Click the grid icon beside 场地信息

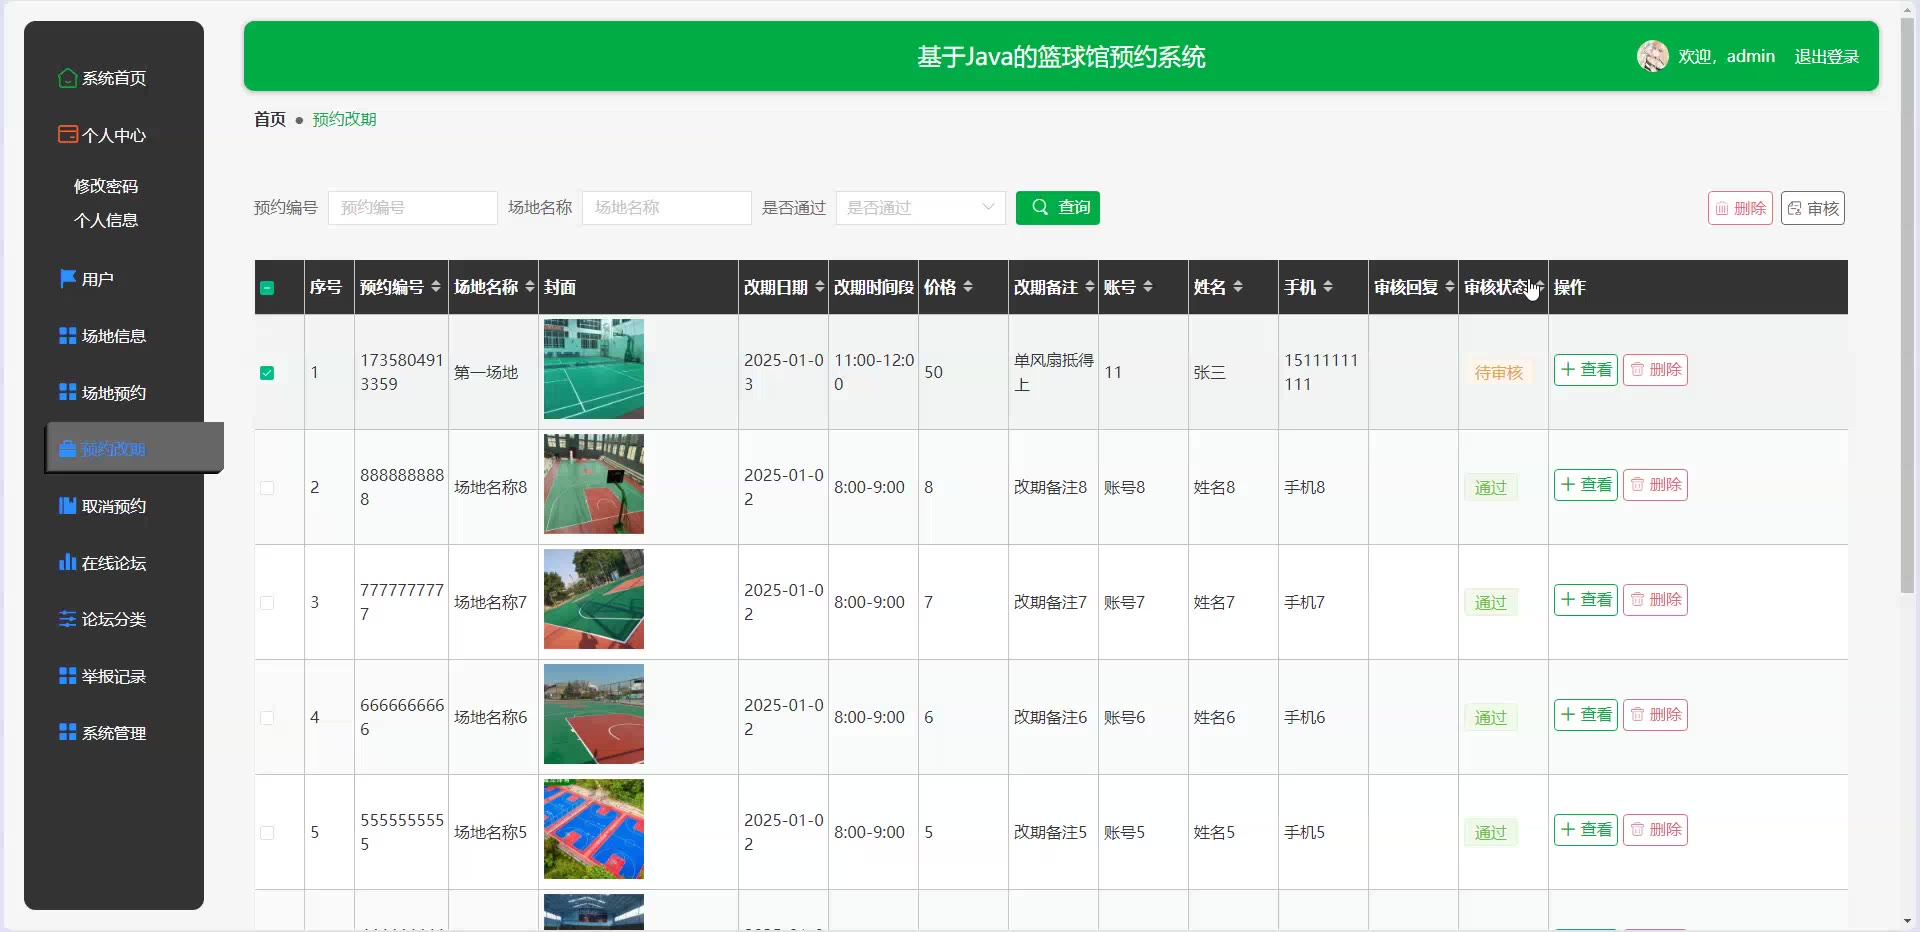click(67, 336)
